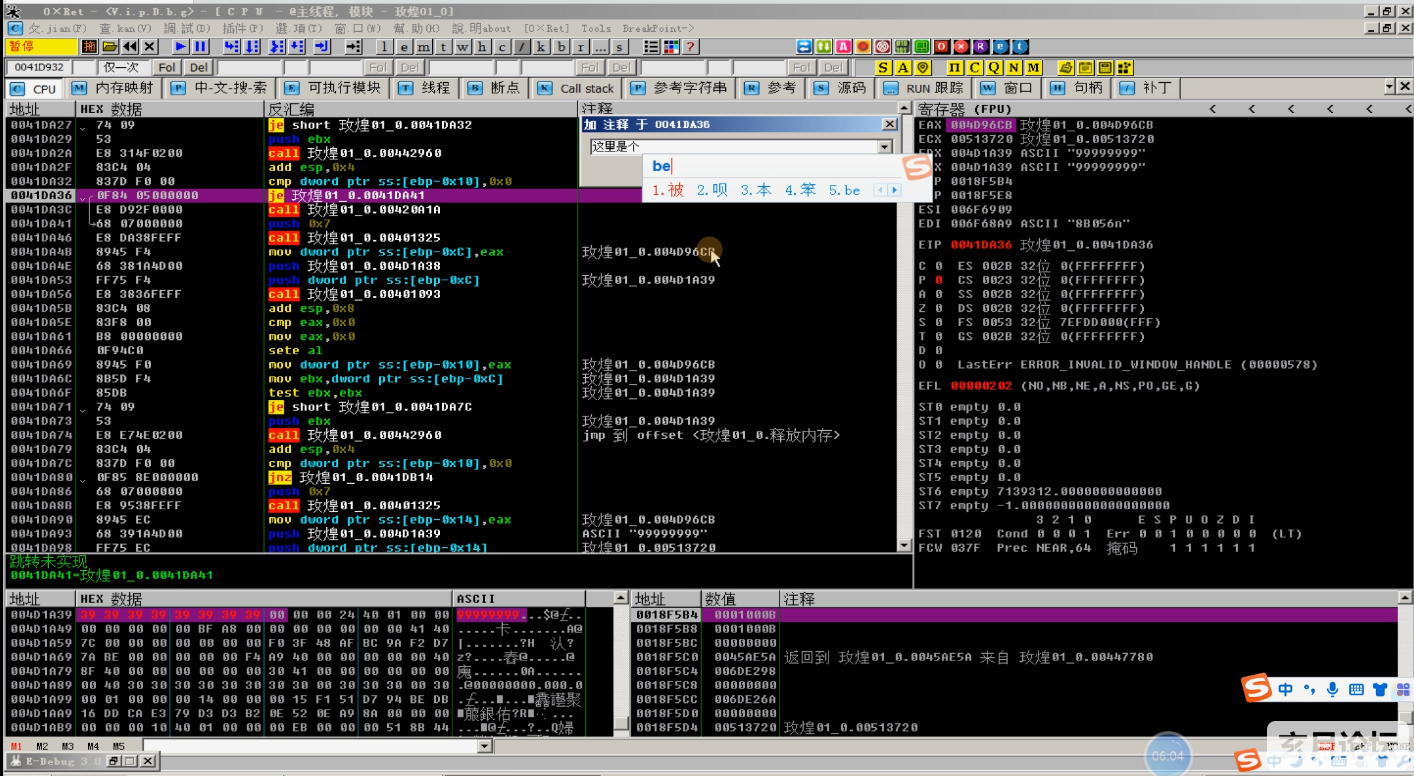Click first left arrow in registers pane header
The width and height of the screenshot is (1414, 776).
pos(1211,108)
